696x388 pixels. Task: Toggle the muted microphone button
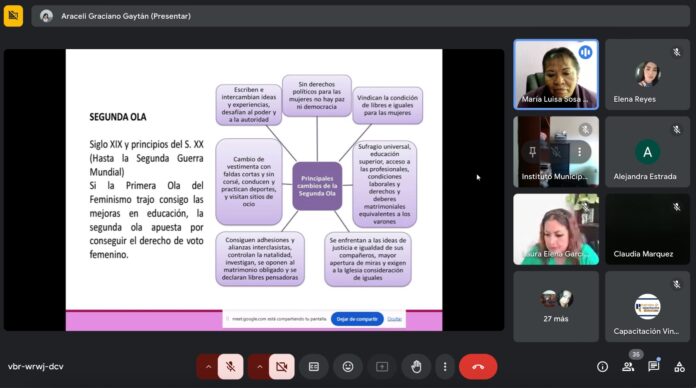(230, 367)
